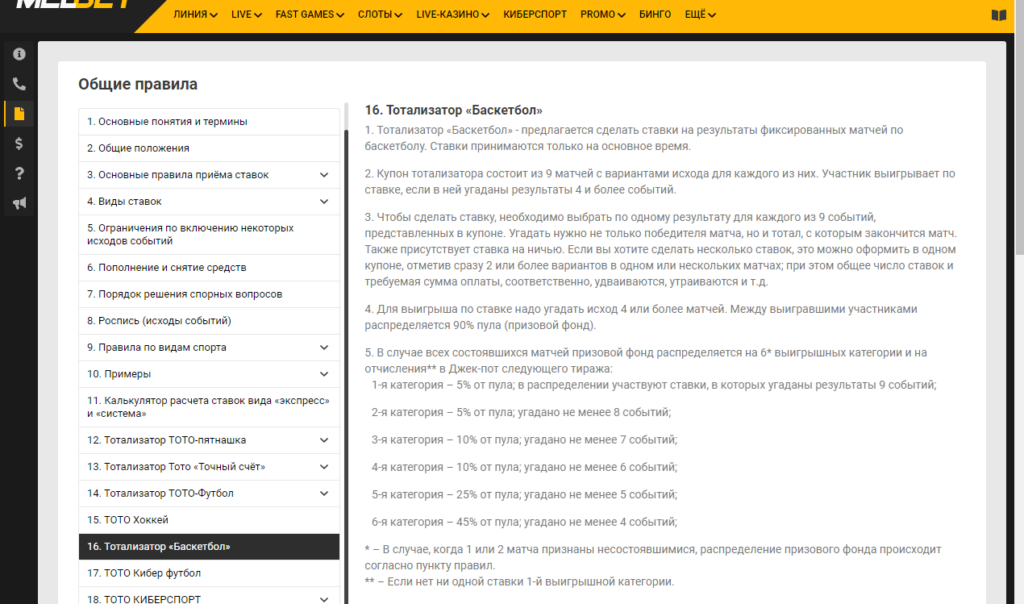Open the КИБЕРСПОРТ menu item
The width and height of the screenshot is (1024, 604).
point(535,14)
